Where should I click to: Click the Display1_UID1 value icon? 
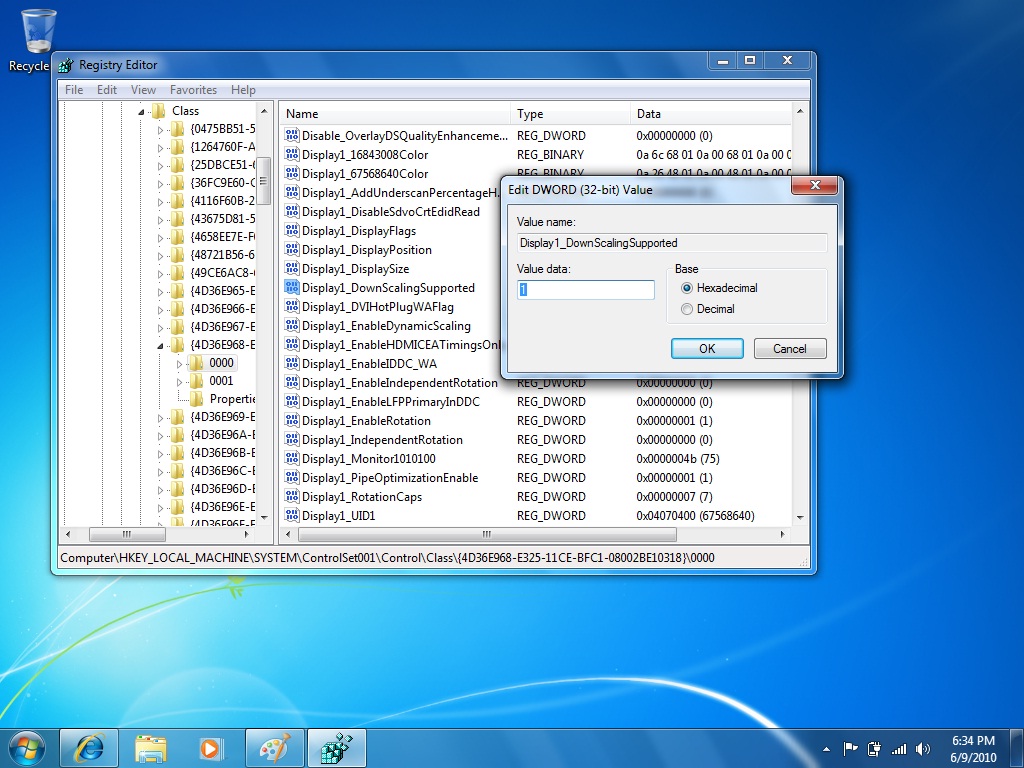pyautogui.click(x=292, y=515)
